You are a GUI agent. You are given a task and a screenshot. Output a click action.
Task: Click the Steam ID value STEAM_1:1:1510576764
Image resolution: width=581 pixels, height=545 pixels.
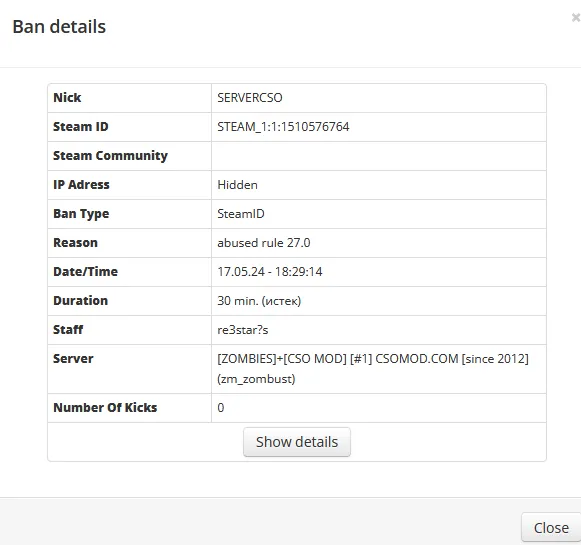(283, 127)
